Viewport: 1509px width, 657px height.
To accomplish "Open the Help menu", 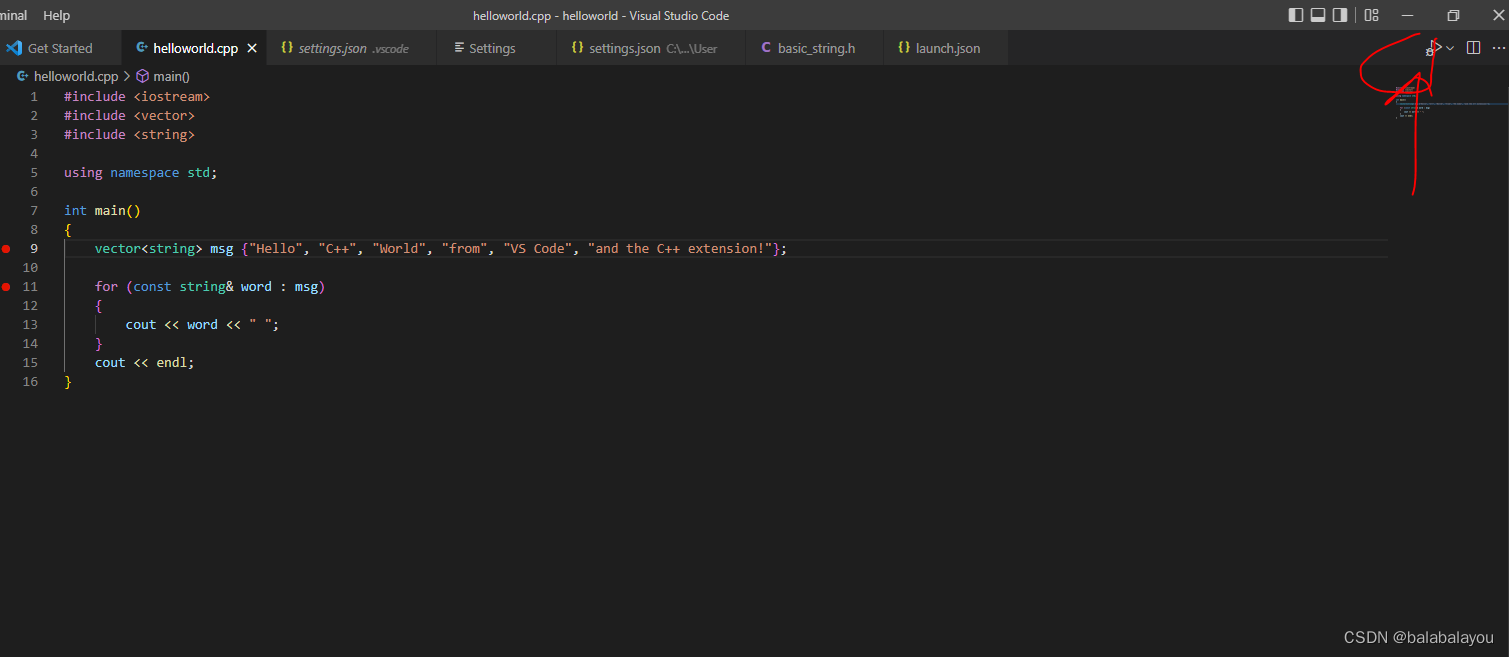I will tap(57, 15).
